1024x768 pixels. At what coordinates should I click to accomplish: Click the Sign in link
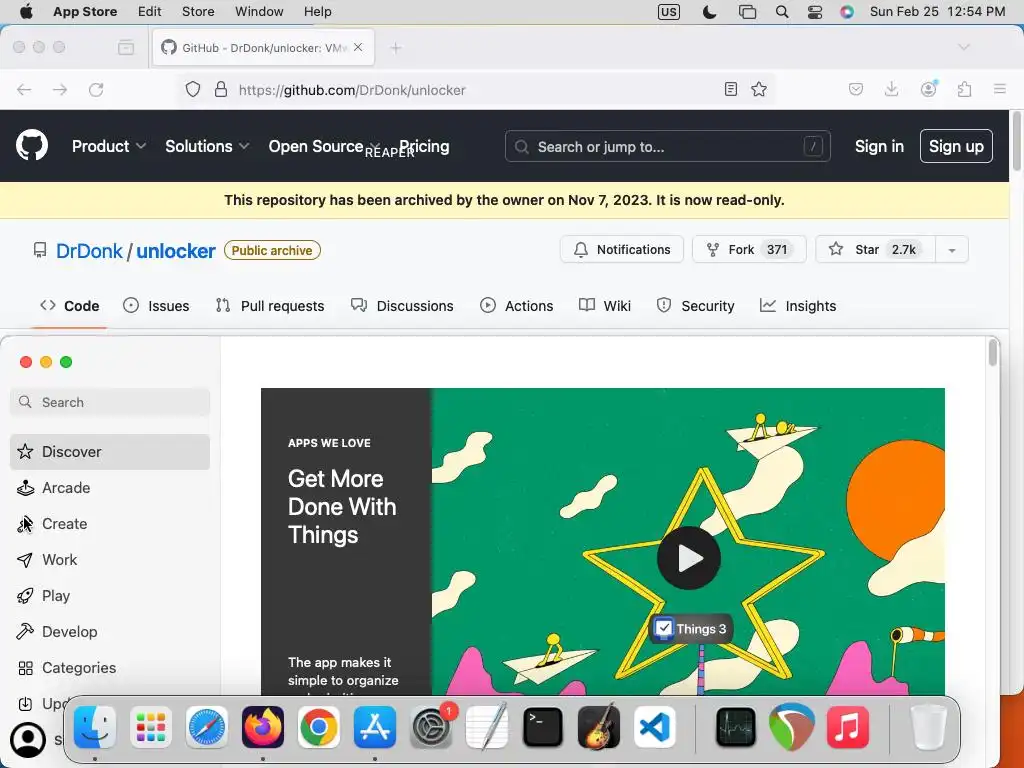click(x=879, y=146)
